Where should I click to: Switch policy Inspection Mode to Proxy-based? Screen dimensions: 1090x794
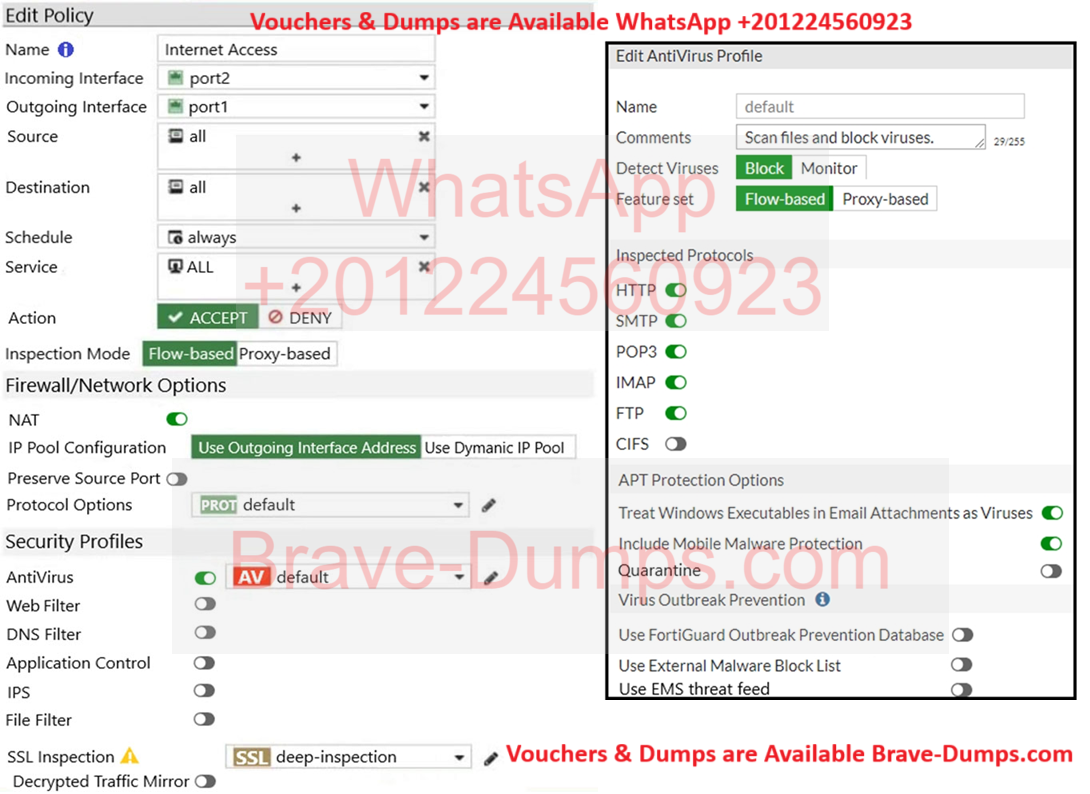click(284, 354)
